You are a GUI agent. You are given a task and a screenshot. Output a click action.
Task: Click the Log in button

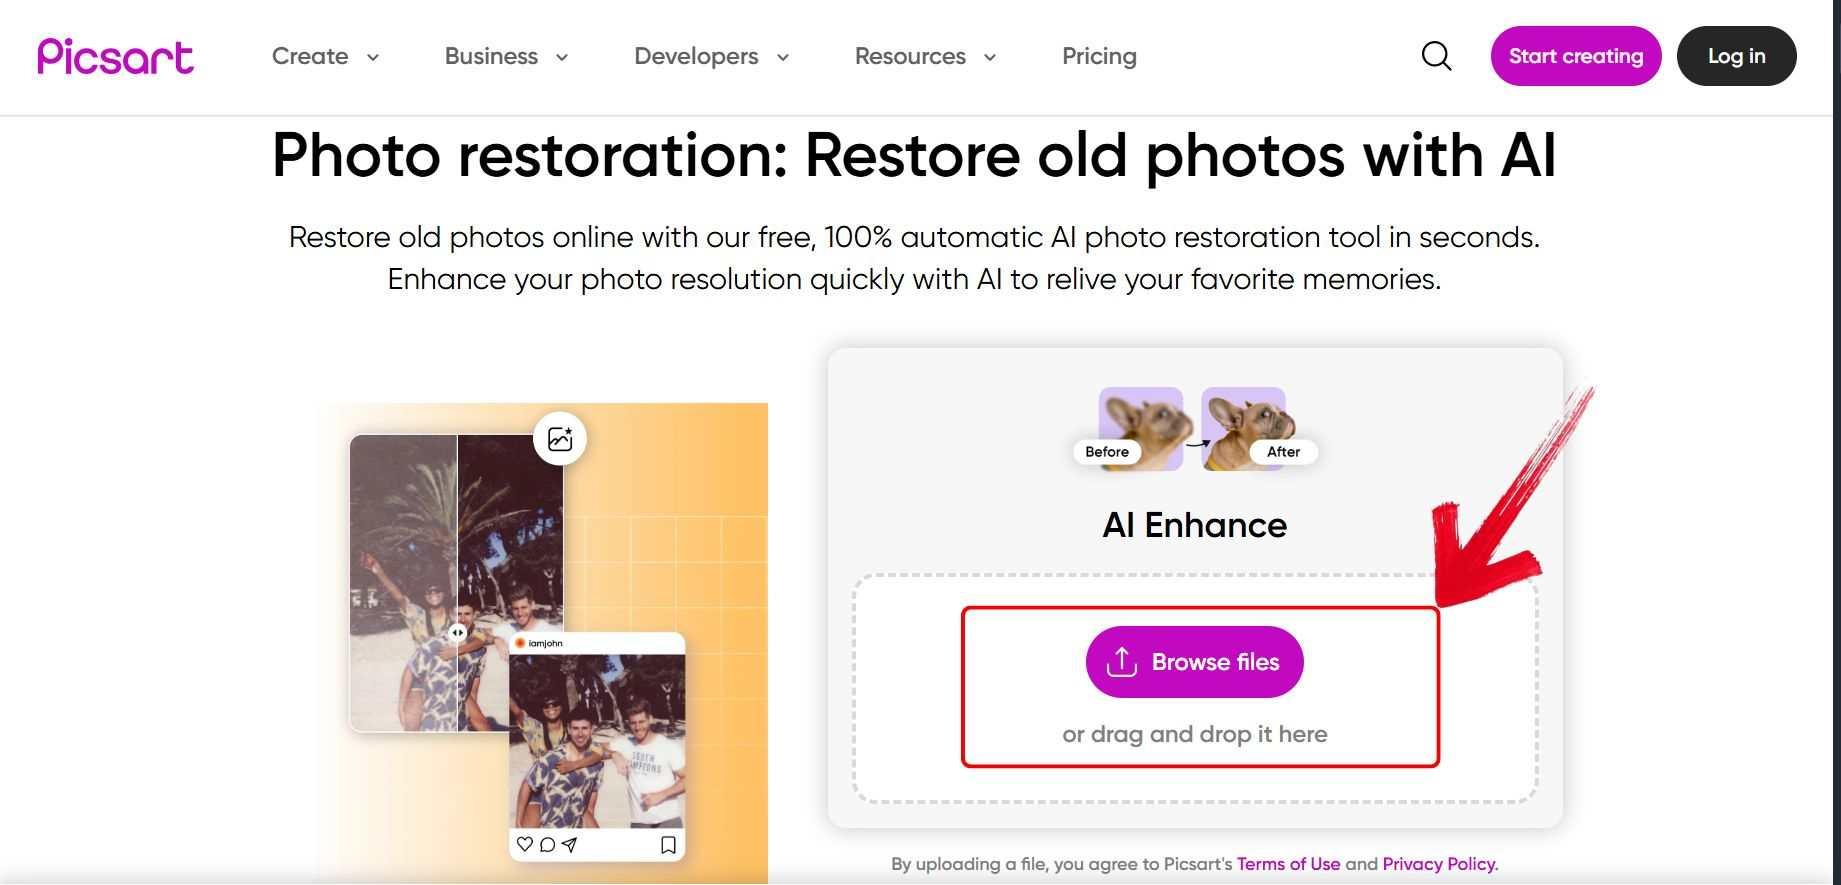tap(1736, 56)
